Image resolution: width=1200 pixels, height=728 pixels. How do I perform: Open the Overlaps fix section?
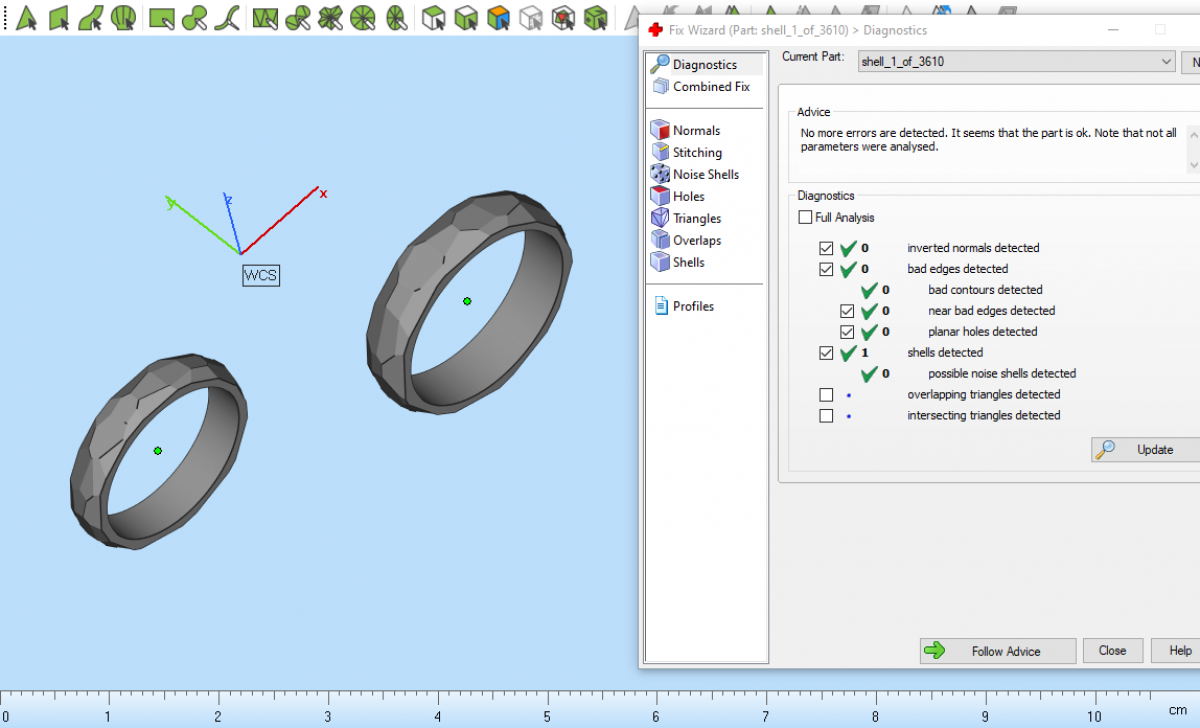(696, 240)
